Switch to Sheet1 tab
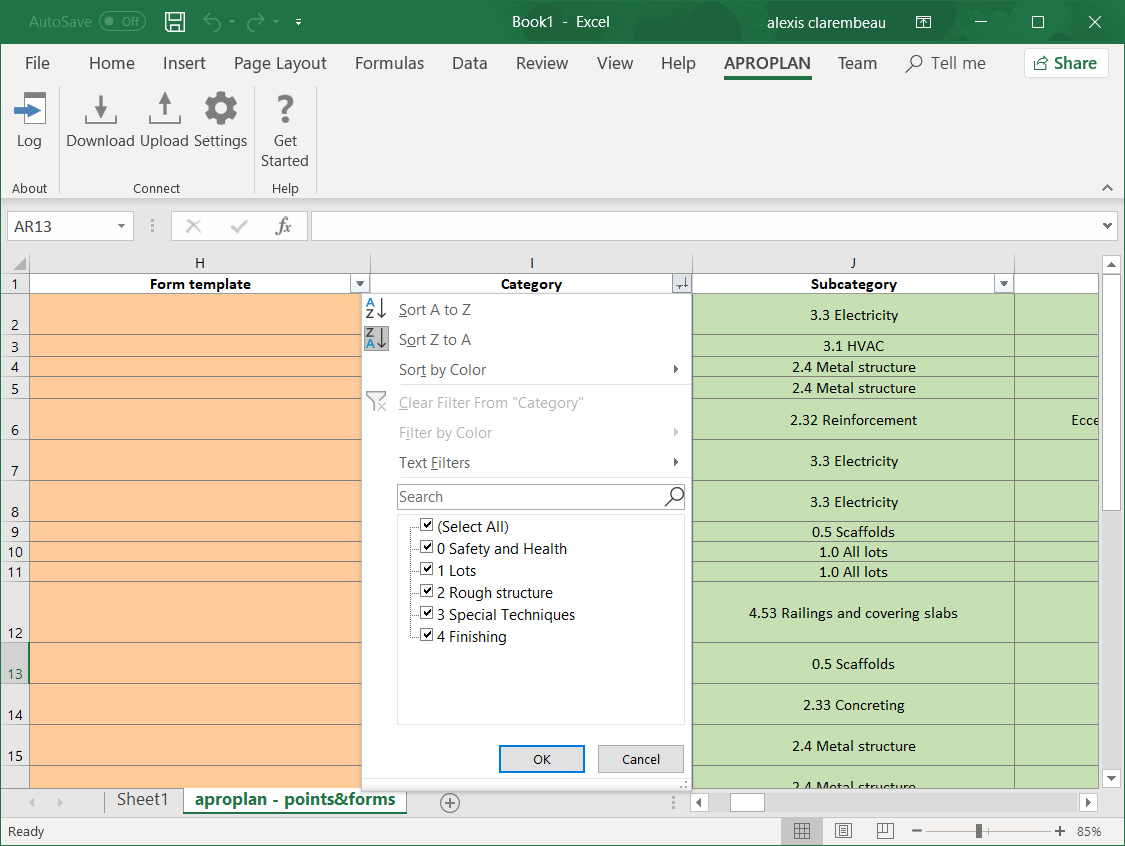 (142, 799)
